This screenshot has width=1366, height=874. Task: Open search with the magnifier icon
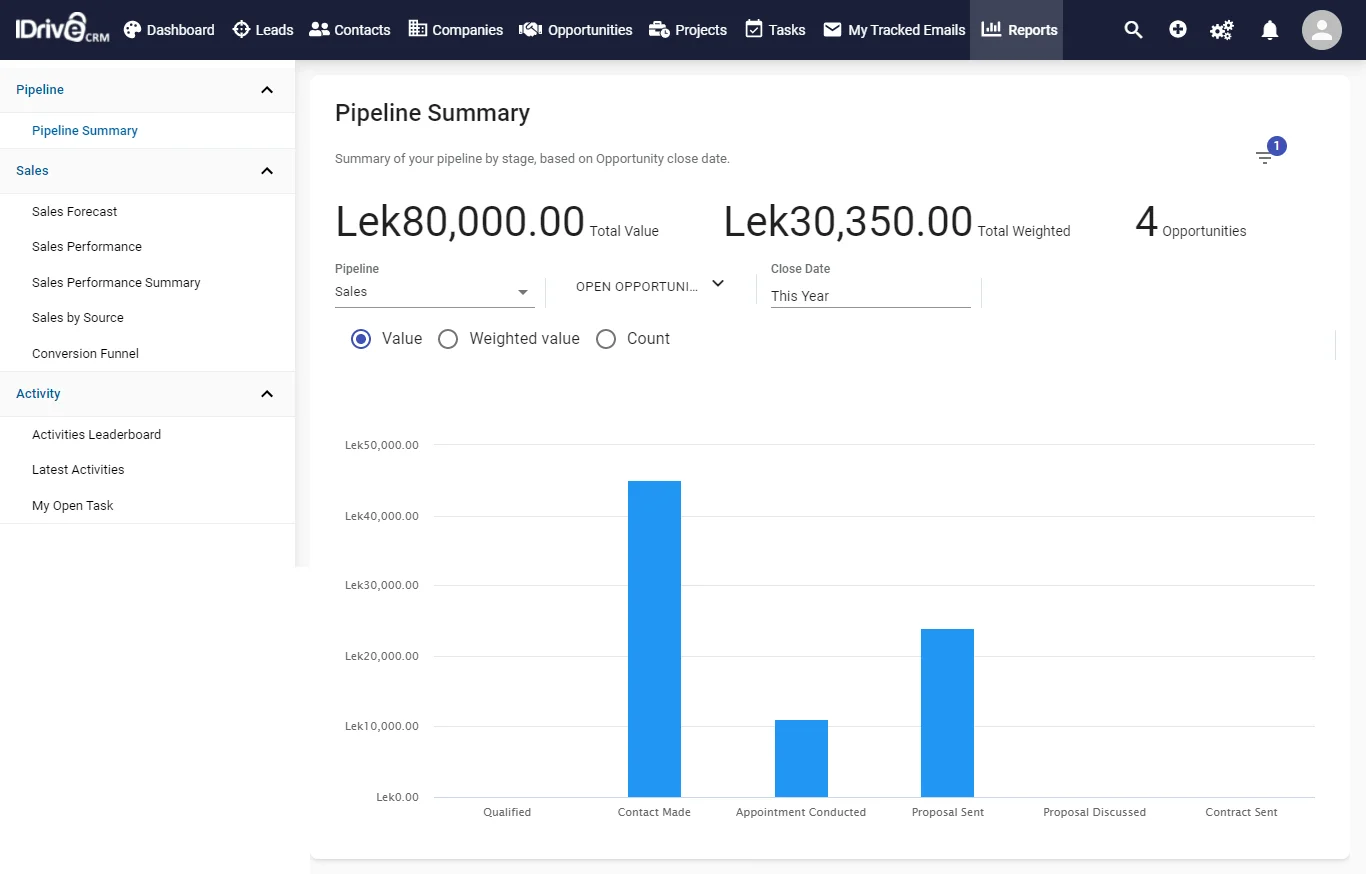pos(1133,30)
